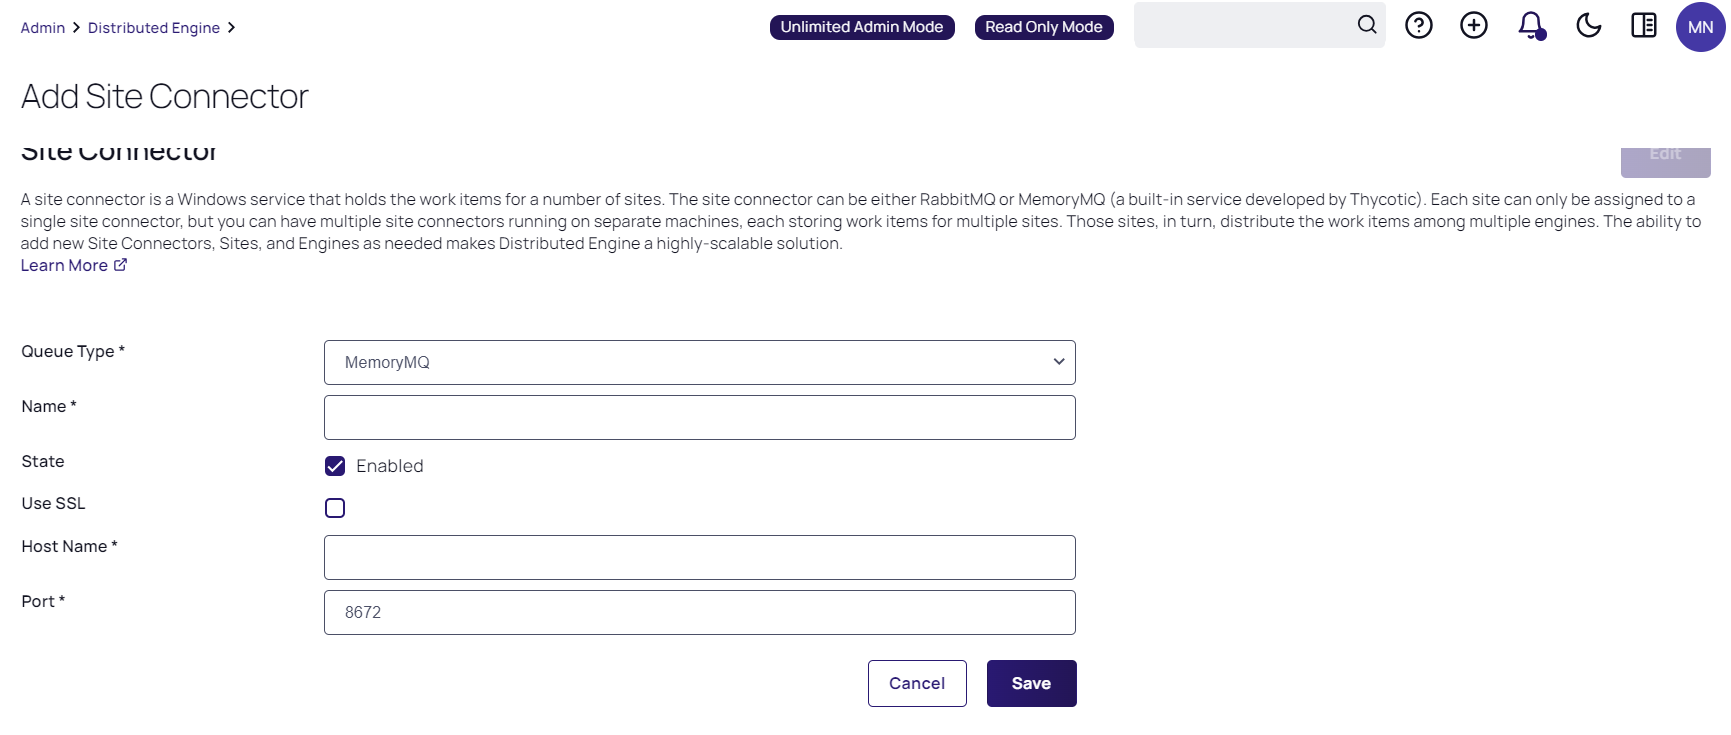Open Distributed Engine breadcrumb link
The height and width of the screenshot is (735, 1731).
point(153,28)
